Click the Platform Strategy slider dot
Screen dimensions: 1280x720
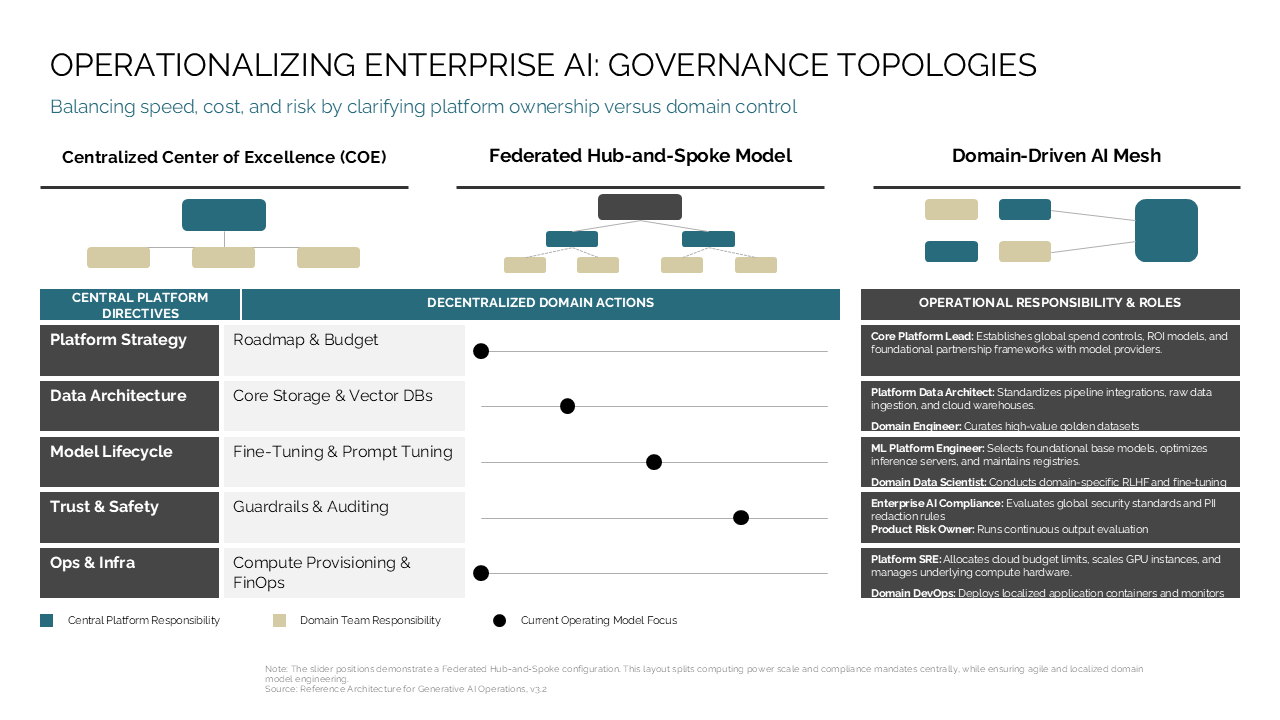481,351
